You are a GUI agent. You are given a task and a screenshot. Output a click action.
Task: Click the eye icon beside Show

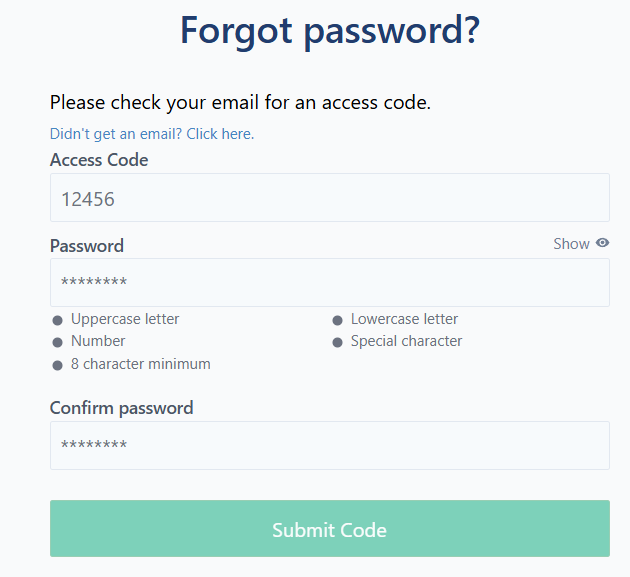pos(602,243)
